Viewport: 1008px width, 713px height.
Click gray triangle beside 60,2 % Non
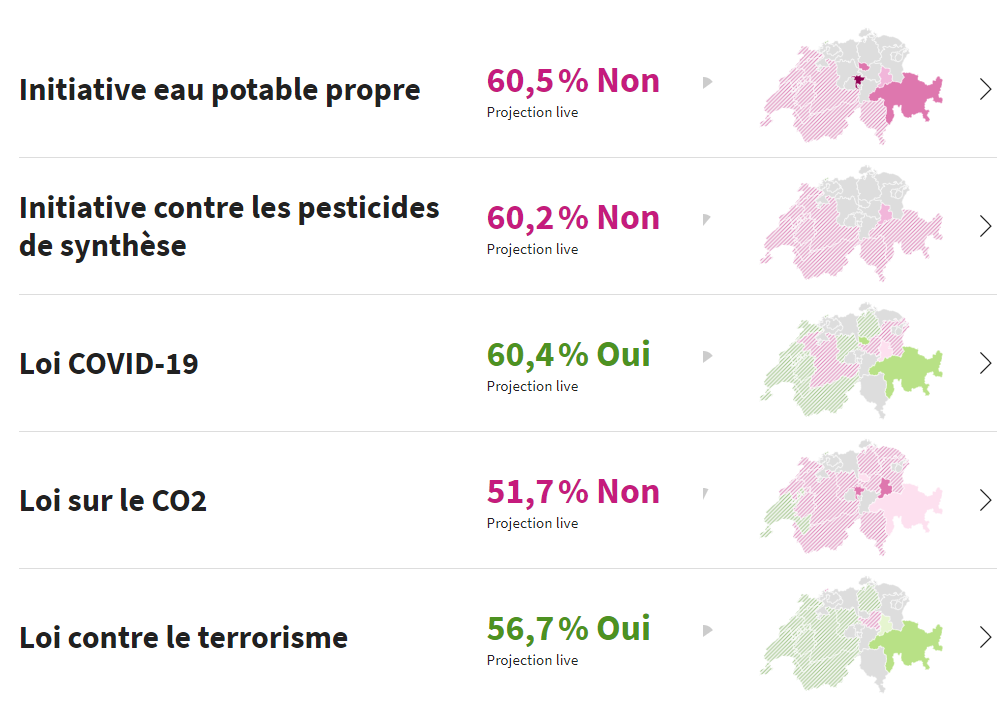pos(707,219)
